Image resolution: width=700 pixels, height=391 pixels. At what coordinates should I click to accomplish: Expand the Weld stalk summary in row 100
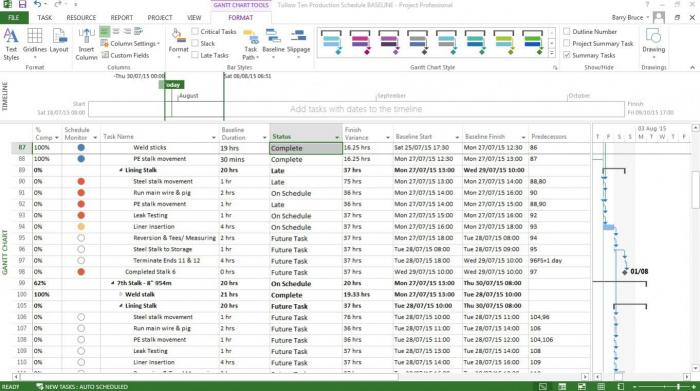(x=121, y=294)
